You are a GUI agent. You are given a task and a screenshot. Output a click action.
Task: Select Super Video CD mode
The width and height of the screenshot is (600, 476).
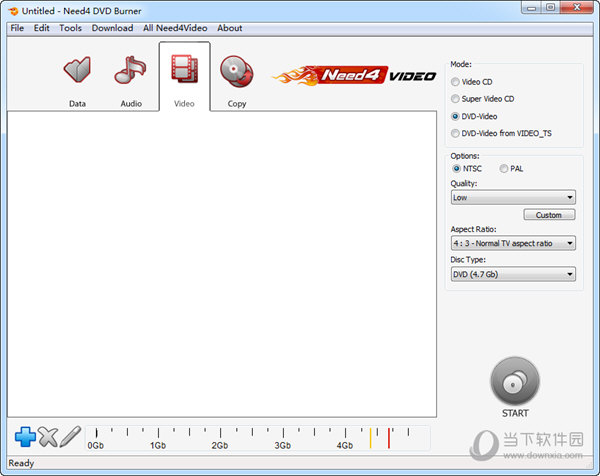point(455,99)
